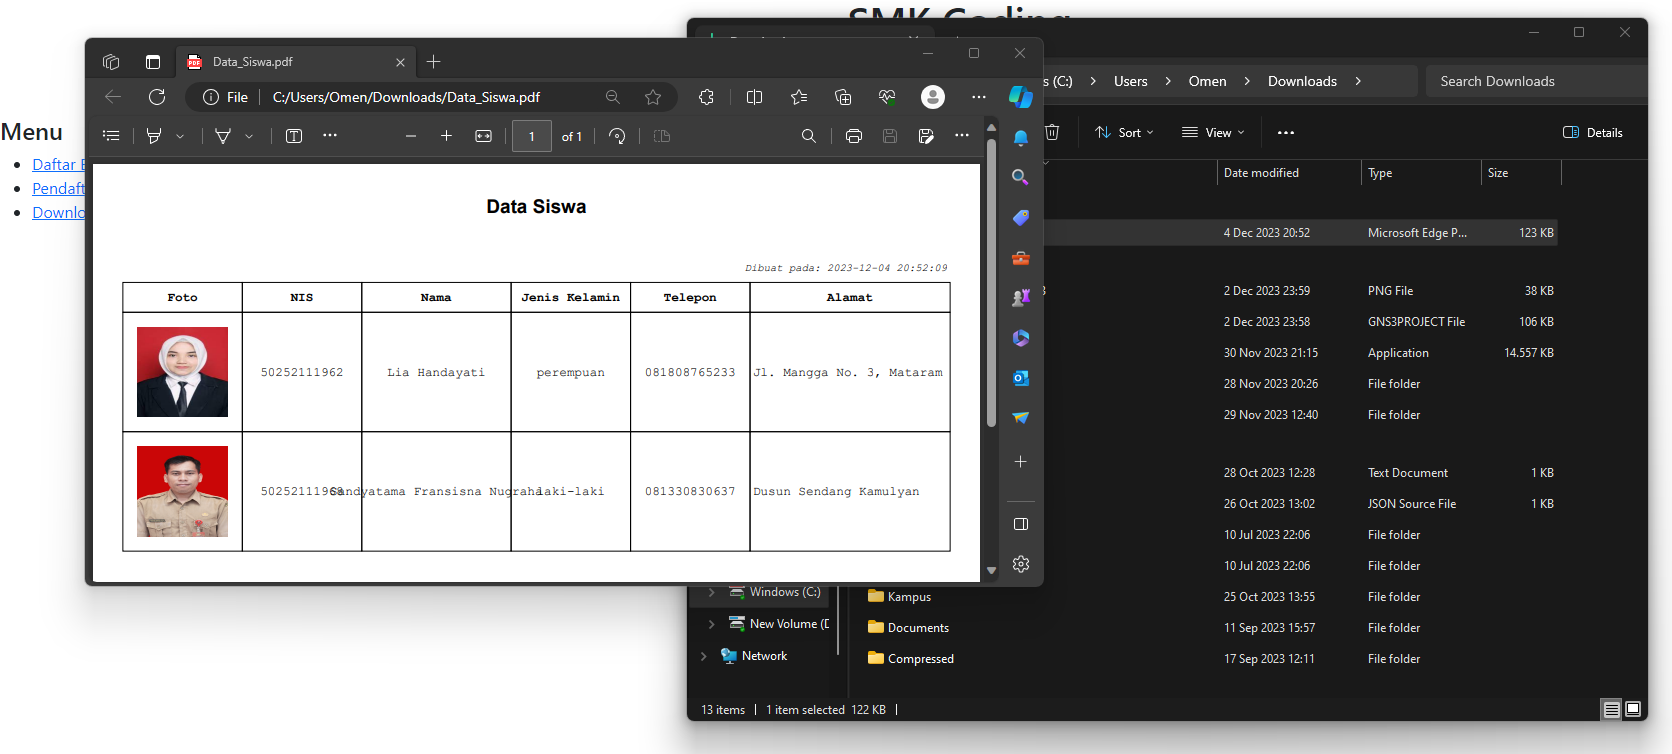1672x754 pixels.
Task: Open Edge sidebar settings gear
Action: [x=1021, y=564]
